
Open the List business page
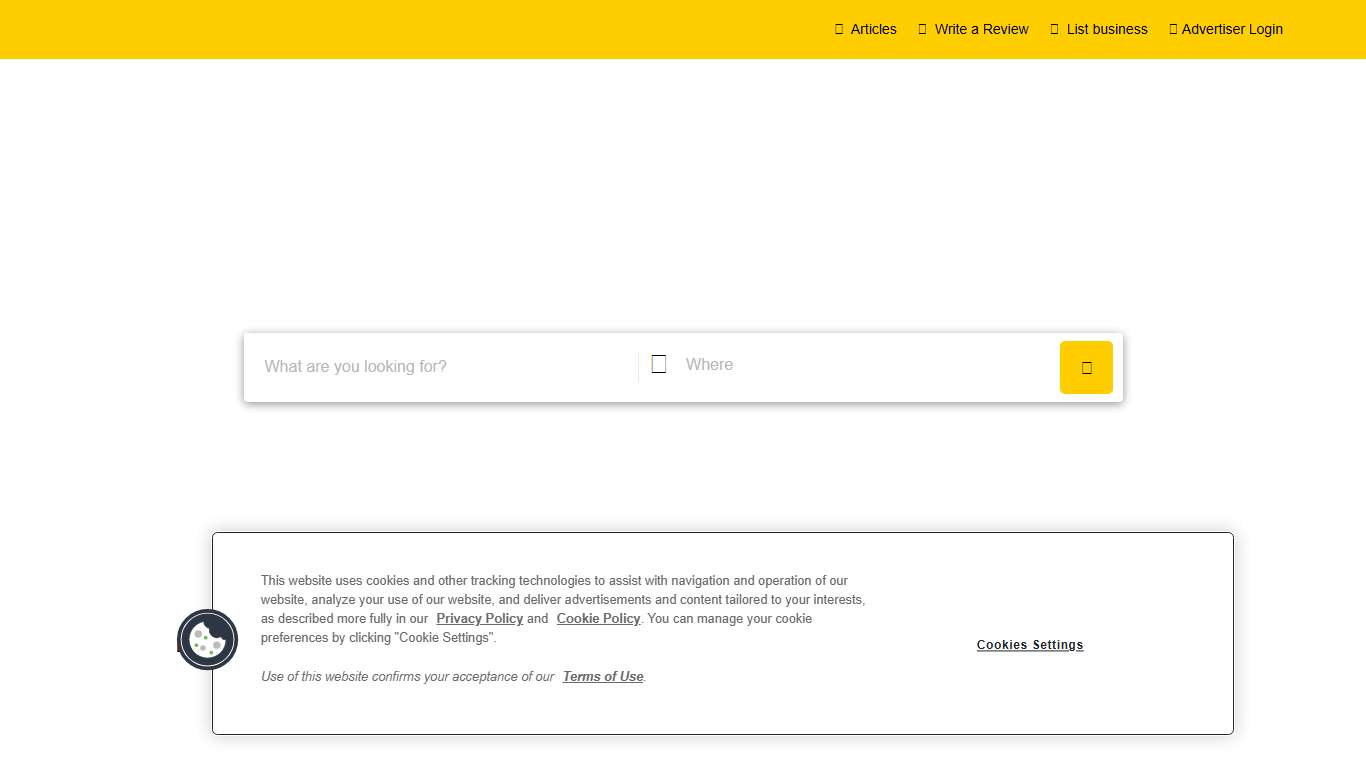(x=1107, y=29)
